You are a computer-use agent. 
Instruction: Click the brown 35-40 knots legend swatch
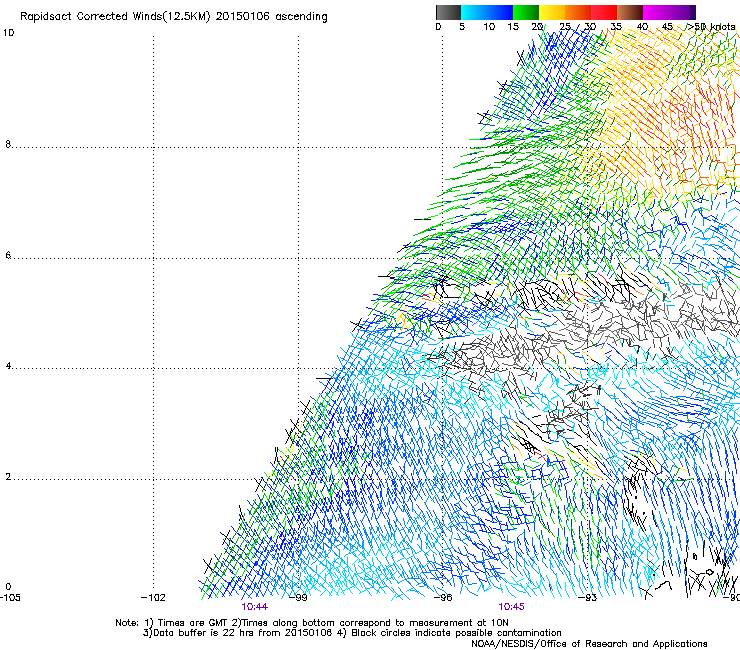(x=630, y=12)
